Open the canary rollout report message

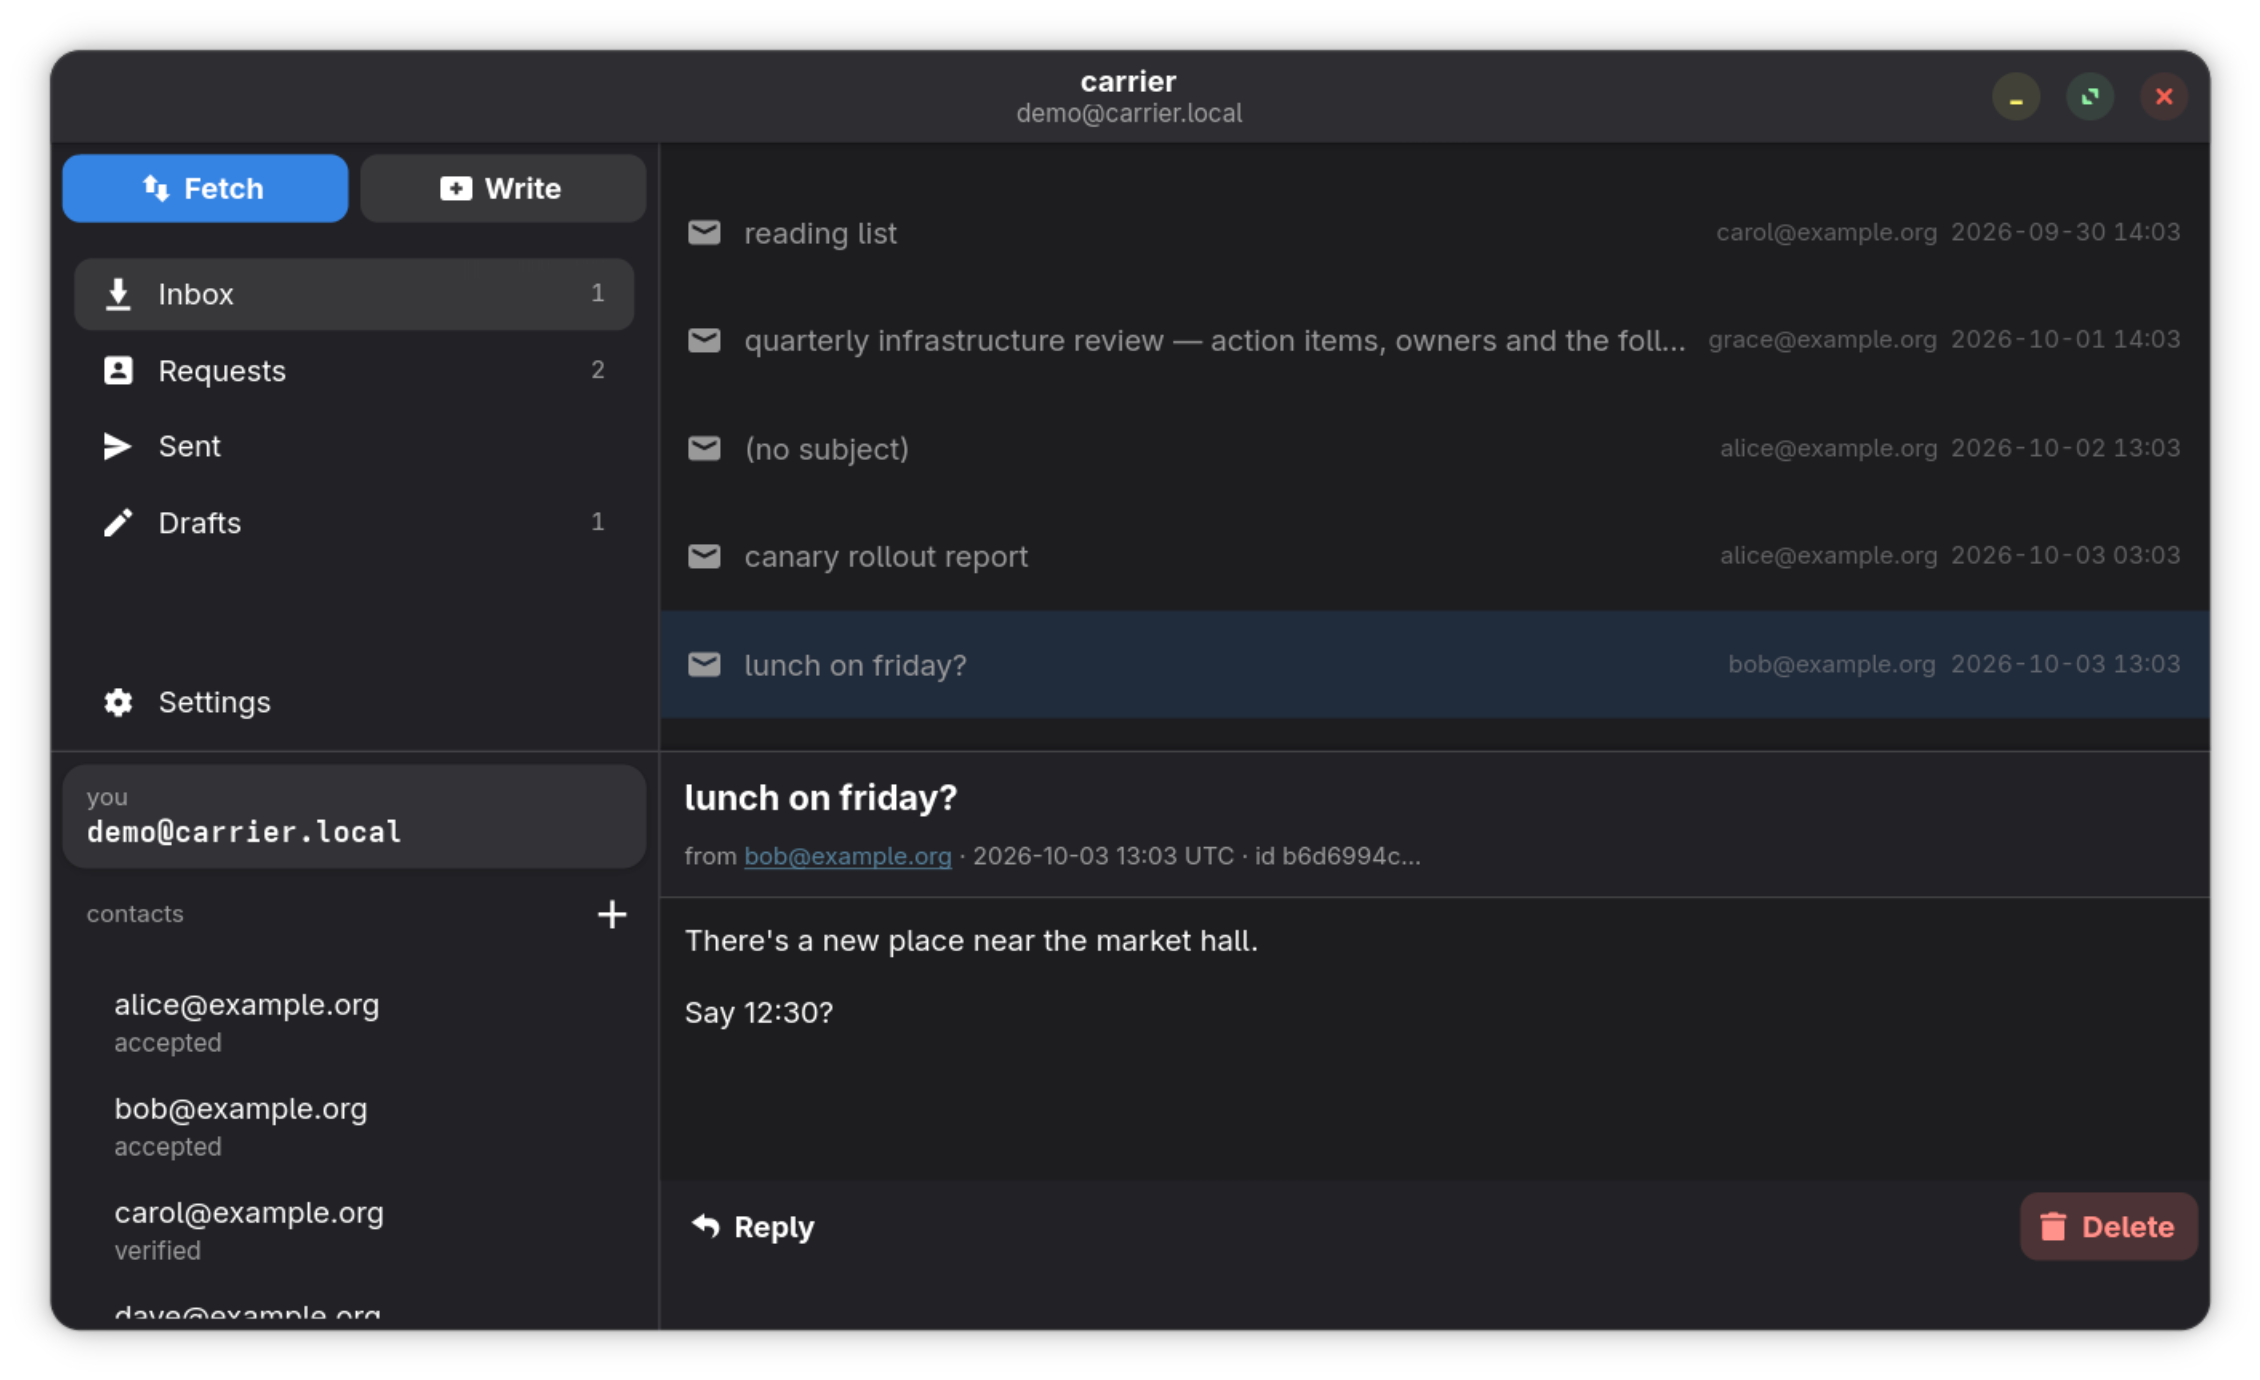[x=1434, y=556]
